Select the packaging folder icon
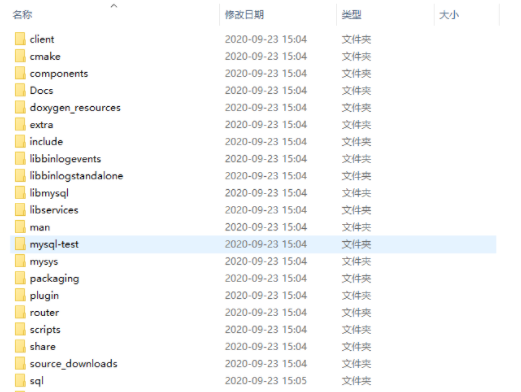Screen dimensions: 521x392 point(20,278)
